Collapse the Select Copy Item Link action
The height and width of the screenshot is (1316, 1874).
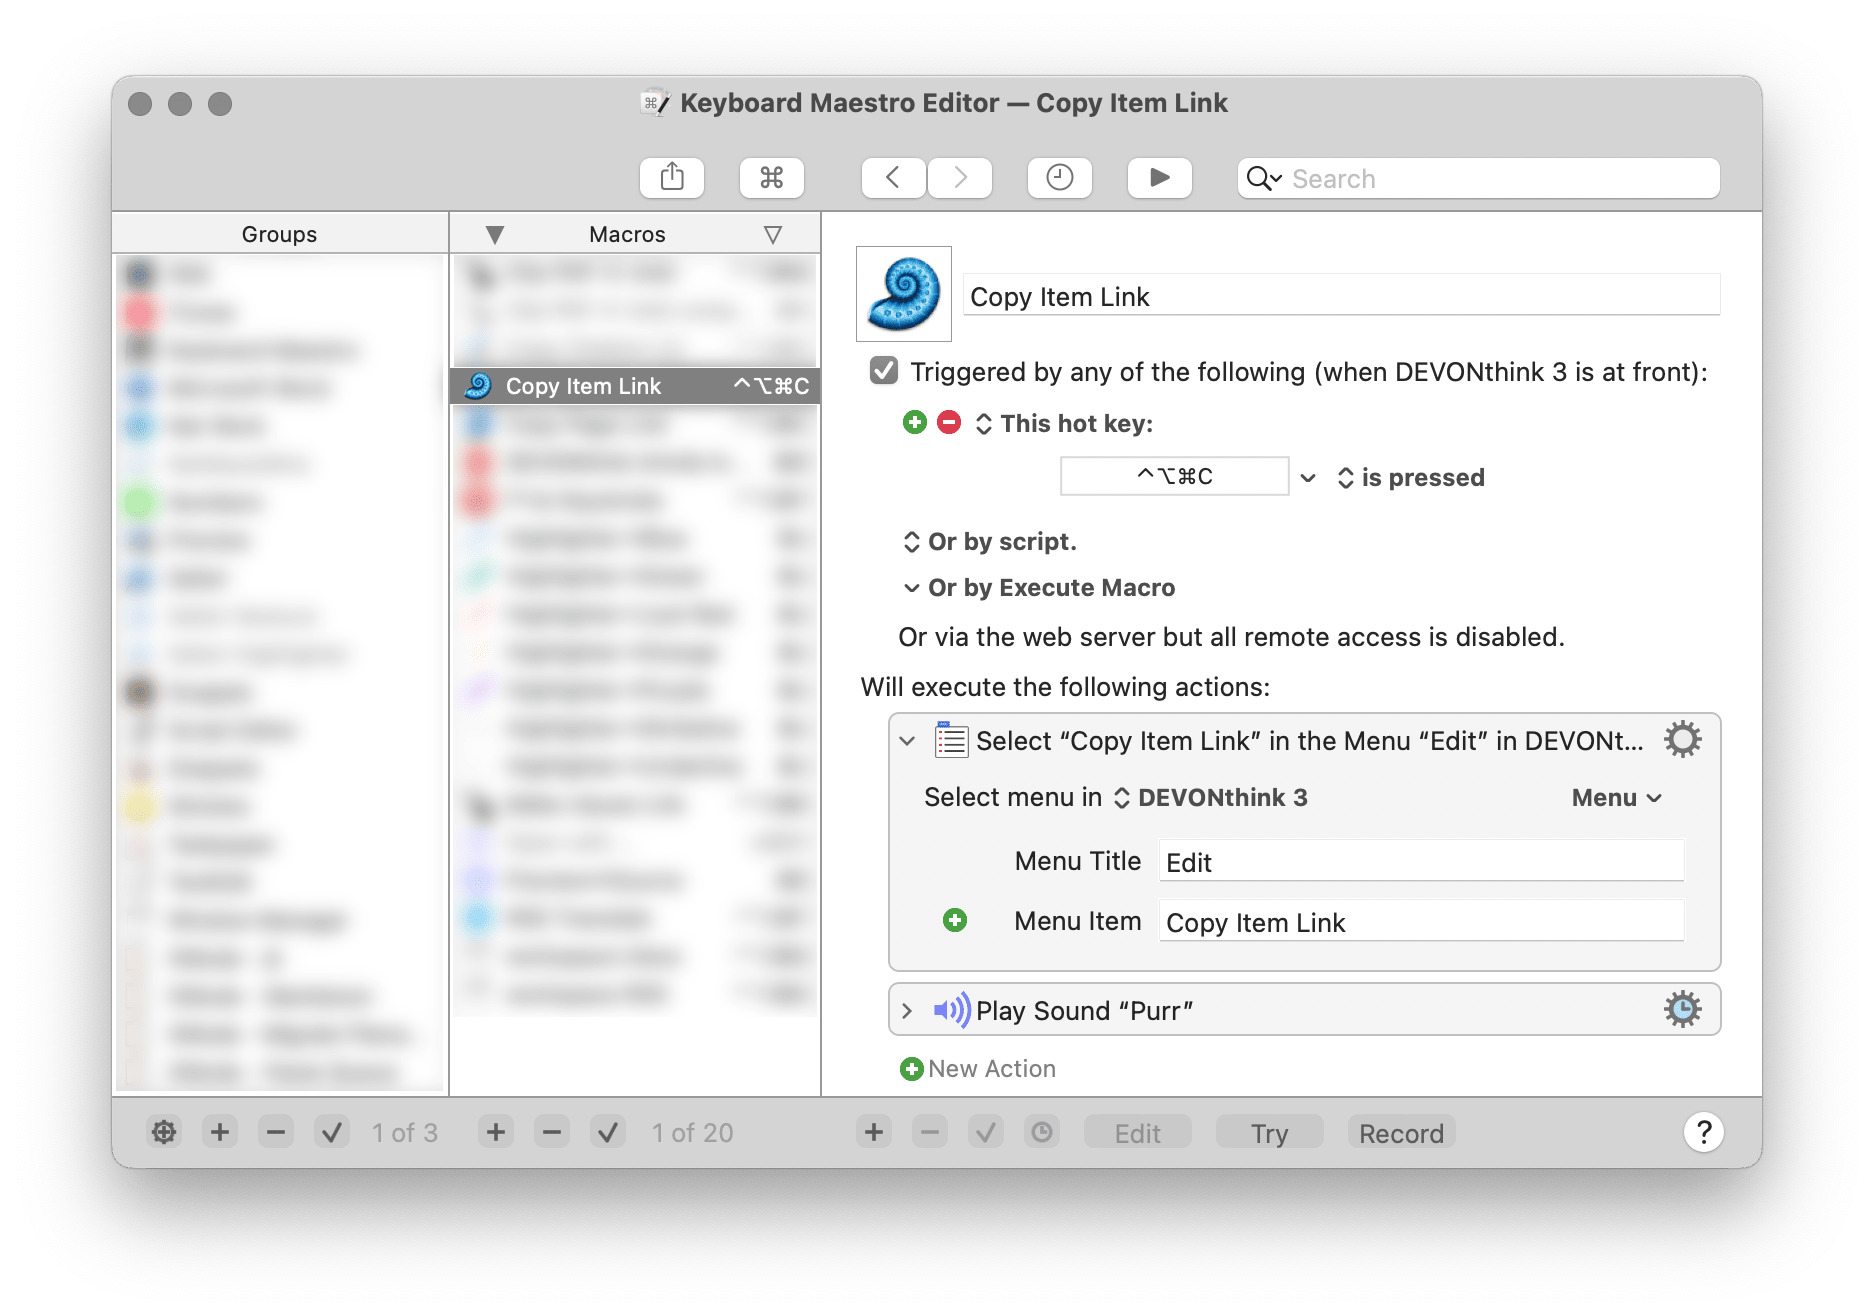[907, 741]
